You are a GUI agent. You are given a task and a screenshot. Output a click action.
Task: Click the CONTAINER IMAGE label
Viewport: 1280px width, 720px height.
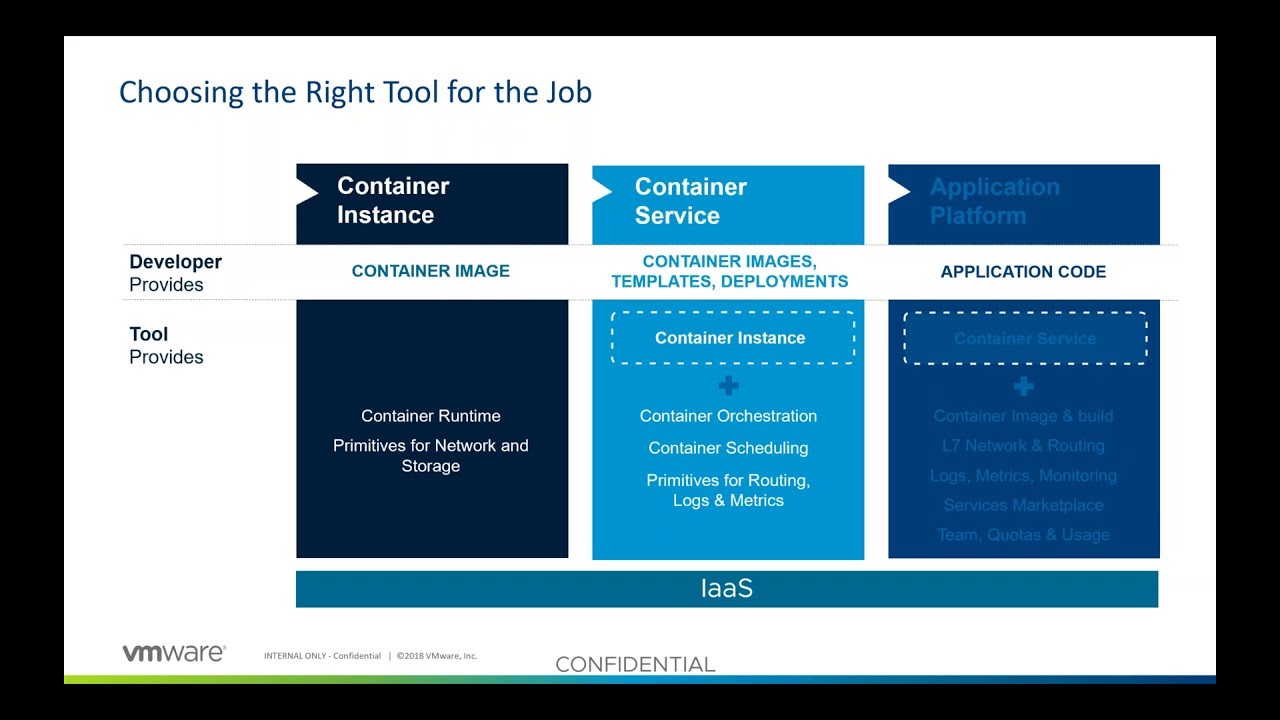pos(431,271)
